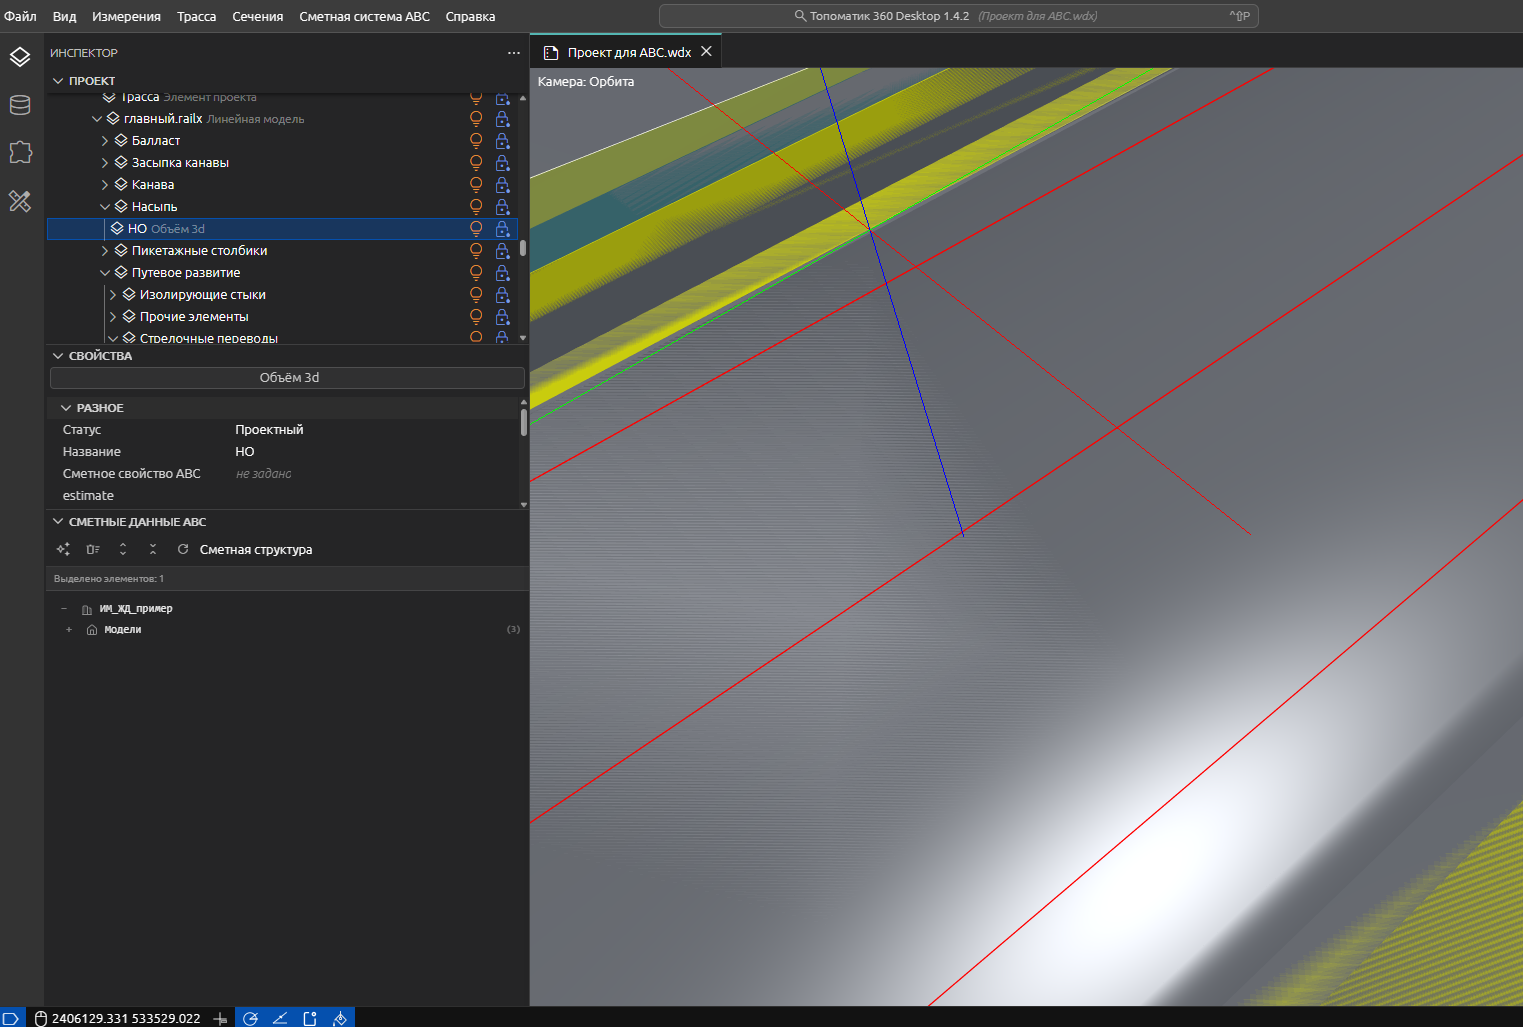Toggle visibility bulb for НО Объём 3d

[476, 229]
